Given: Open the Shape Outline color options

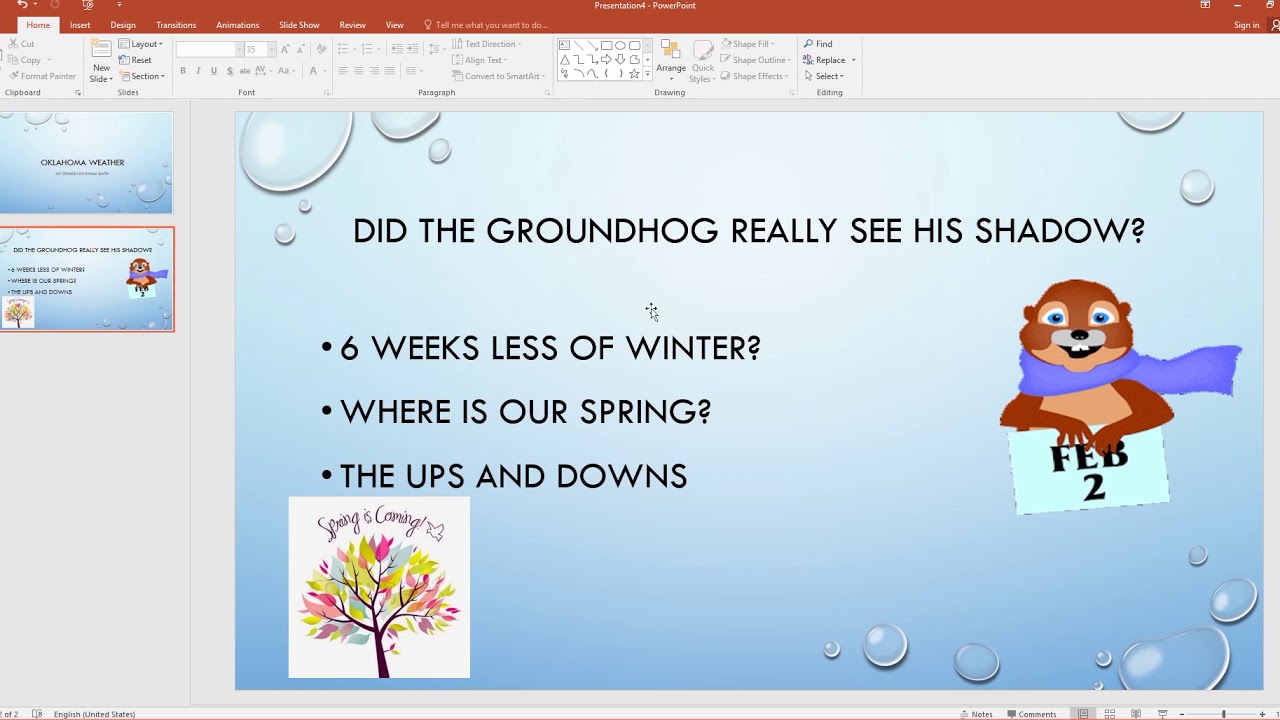Looking at the screenshot, I should click(755, 60).
